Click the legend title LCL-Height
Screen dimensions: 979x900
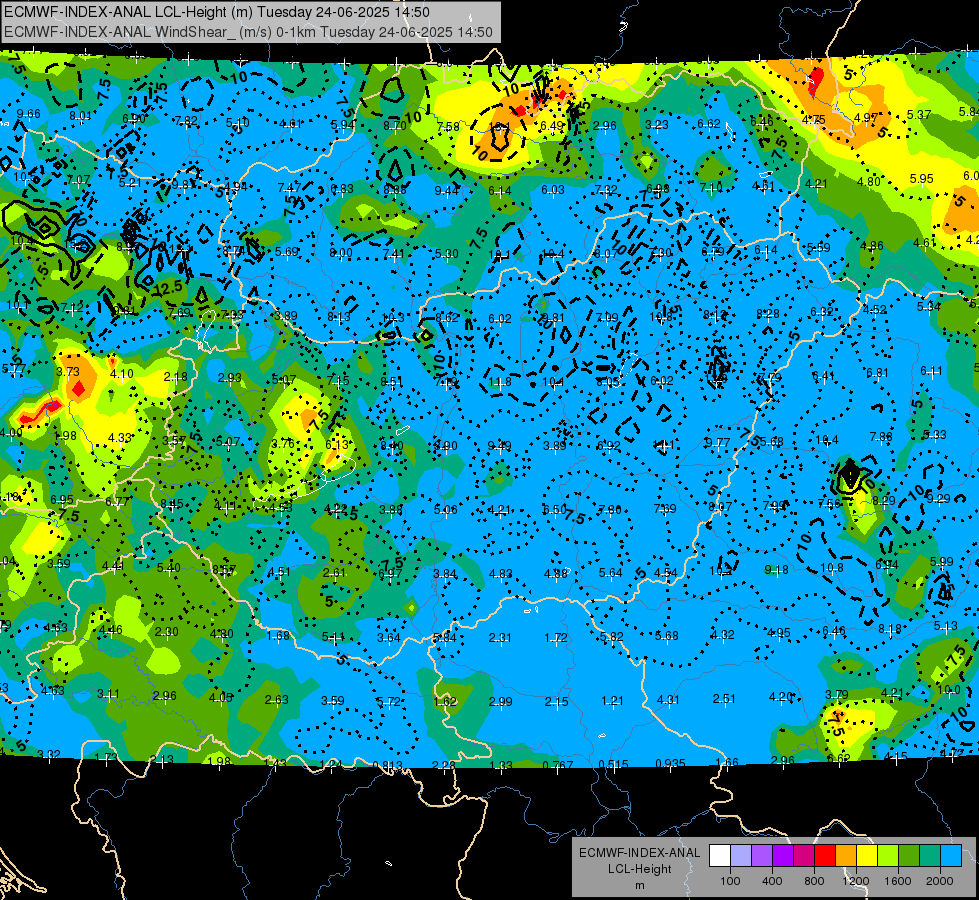[x=640, y=869]
